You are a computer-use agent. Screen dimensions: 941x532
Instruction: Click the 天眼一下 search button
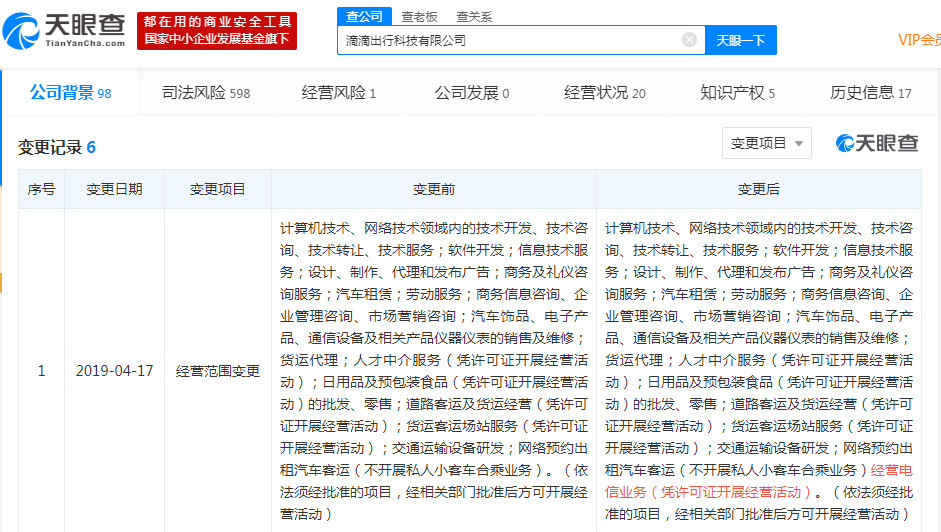[x=741, y=40]
